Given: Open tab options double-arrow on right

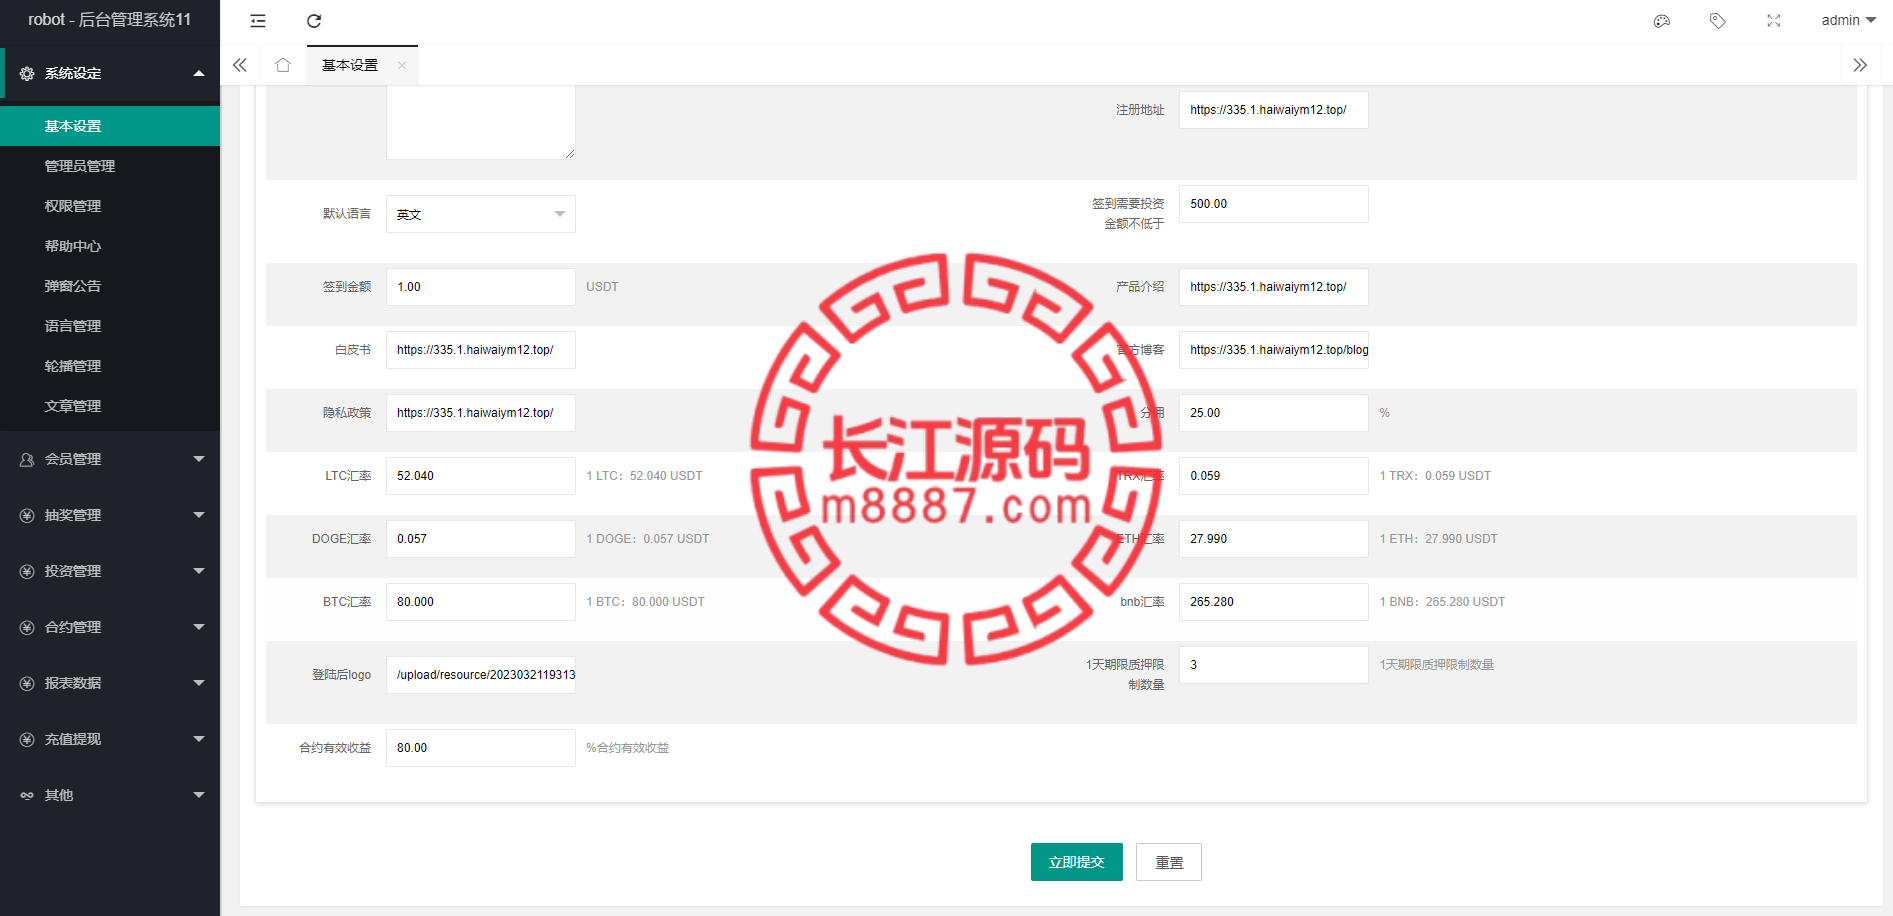Looking at the screenshot, I should 1860,65.
